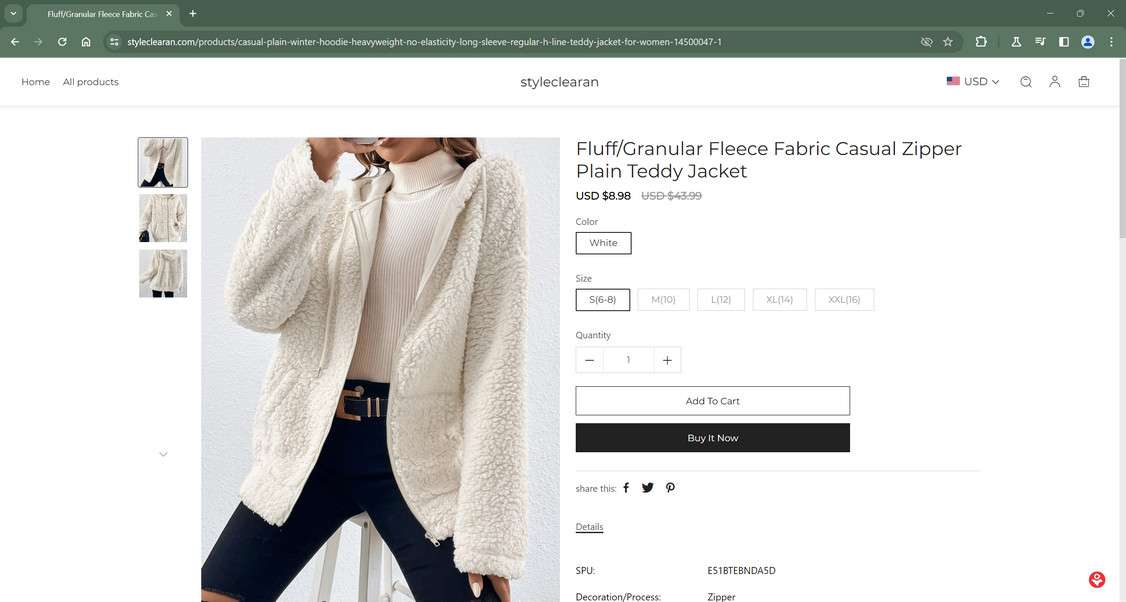
Task: Open the account sign-in icon
Action: (1054, 81)
